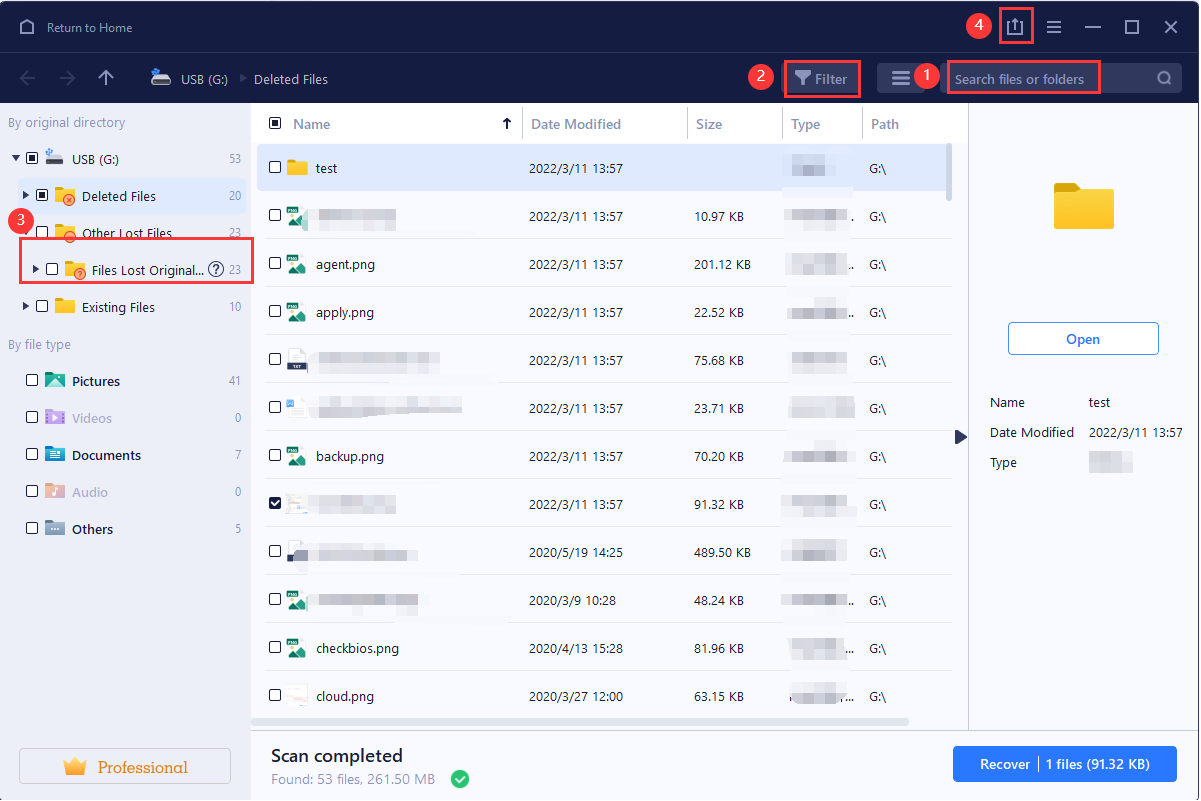Screen dimensions: 1201x801
Task: Enable the Pictures file type filter
Action: [31, 380]
